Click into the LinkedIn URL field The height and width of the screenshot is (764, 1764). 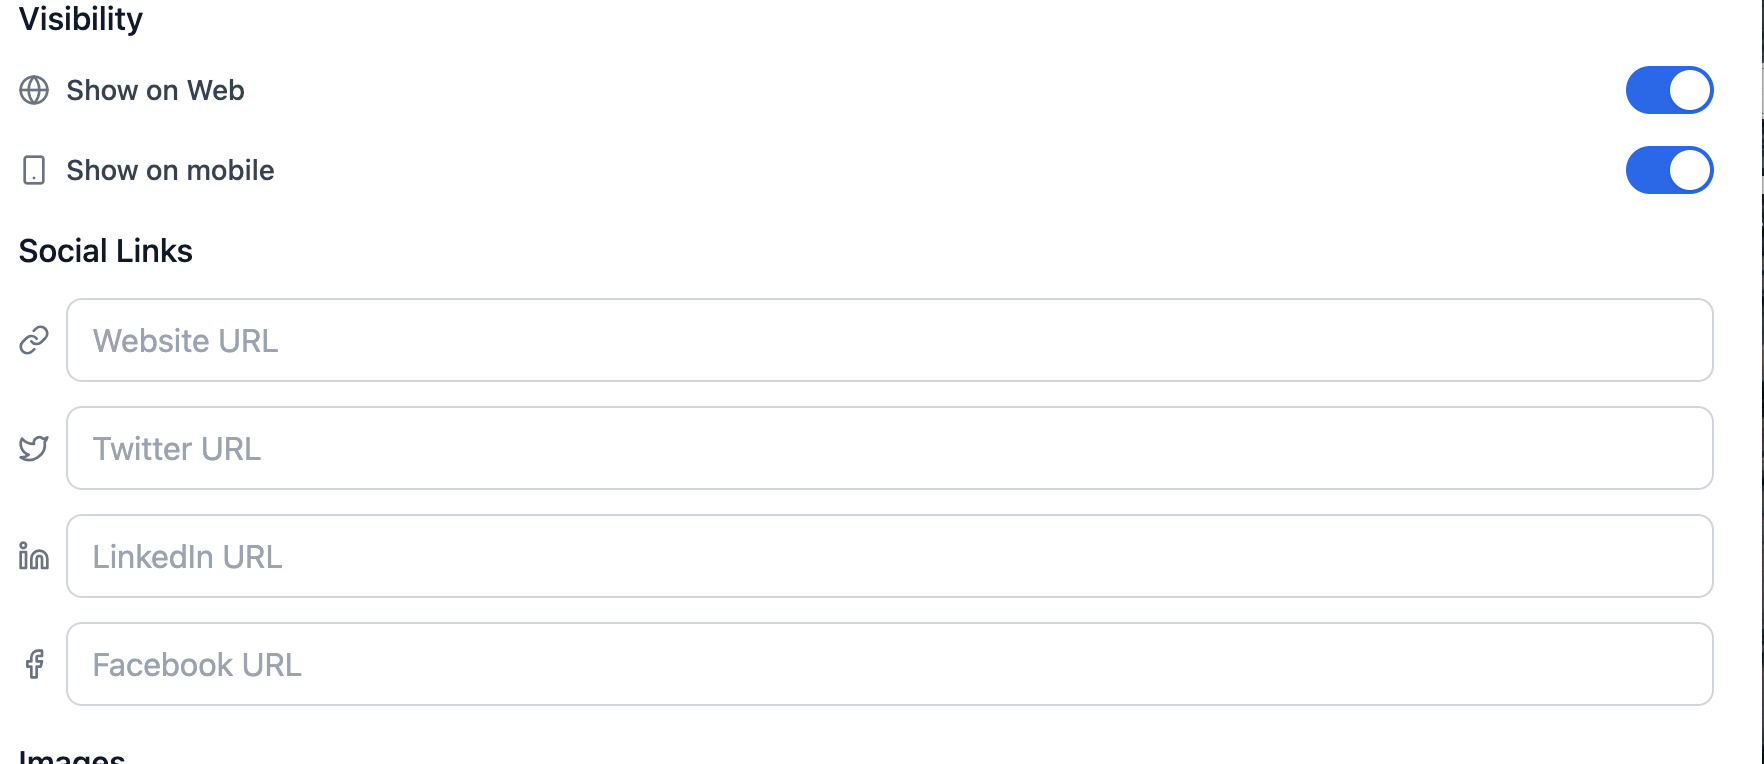point(890,556)
